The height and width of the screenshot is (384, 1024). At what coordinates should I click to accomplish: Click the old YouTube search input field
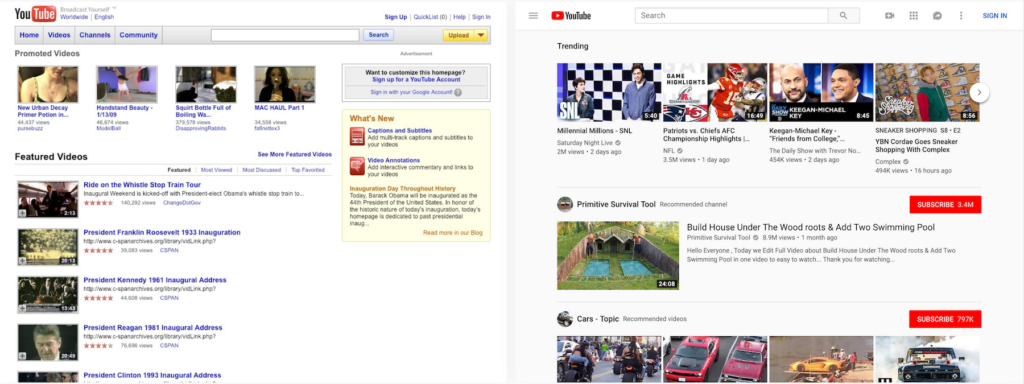285,35
